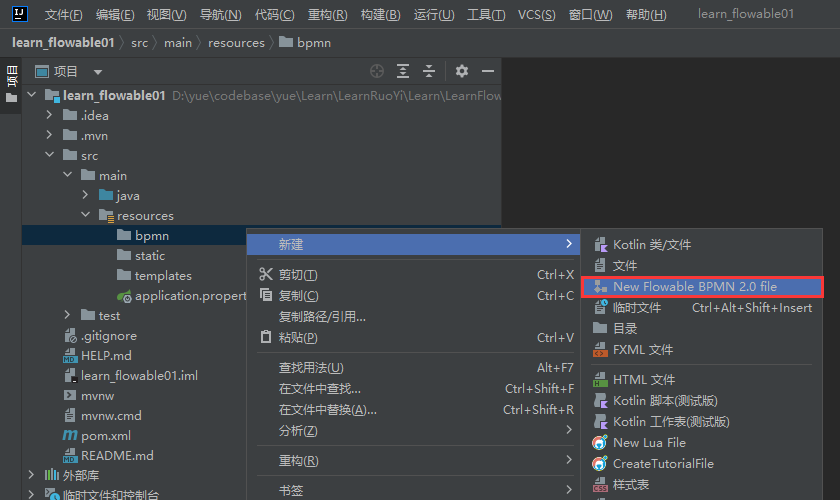The width and height of the screenshot is (840, 500).
Task: Choose 复制路径/引用... option
Action: tap(413, 316)
